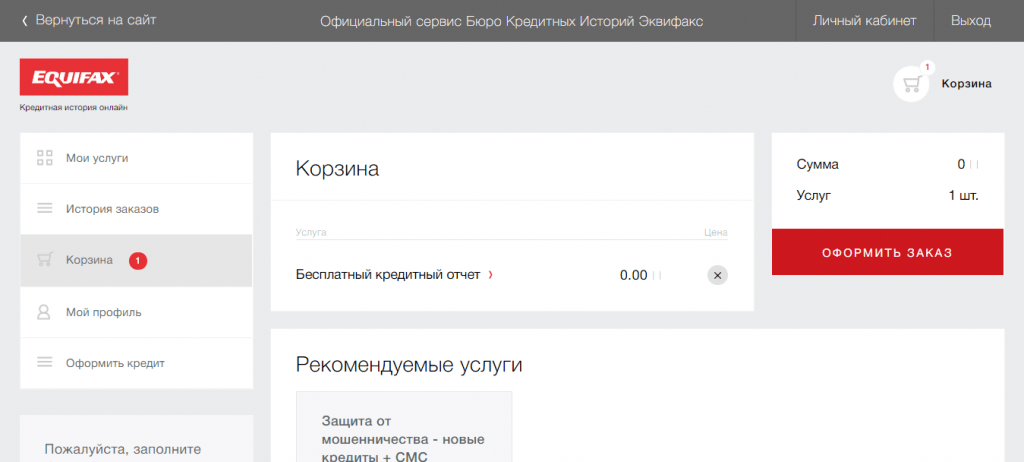1024x462 pixels.
Task: Click the cart icon in sidebar Корзина
Action: (44, 261)
